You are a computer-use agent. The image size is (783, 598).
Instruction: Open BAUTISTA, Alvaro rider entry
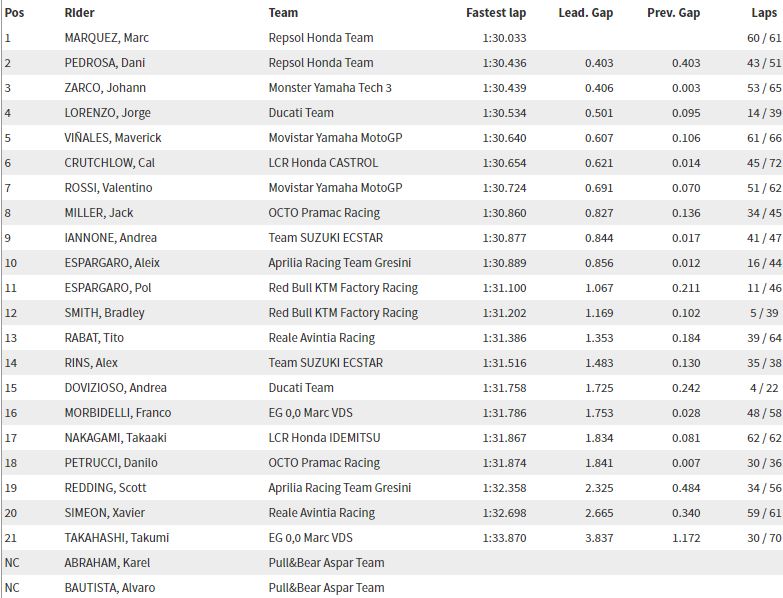(109, 588)
